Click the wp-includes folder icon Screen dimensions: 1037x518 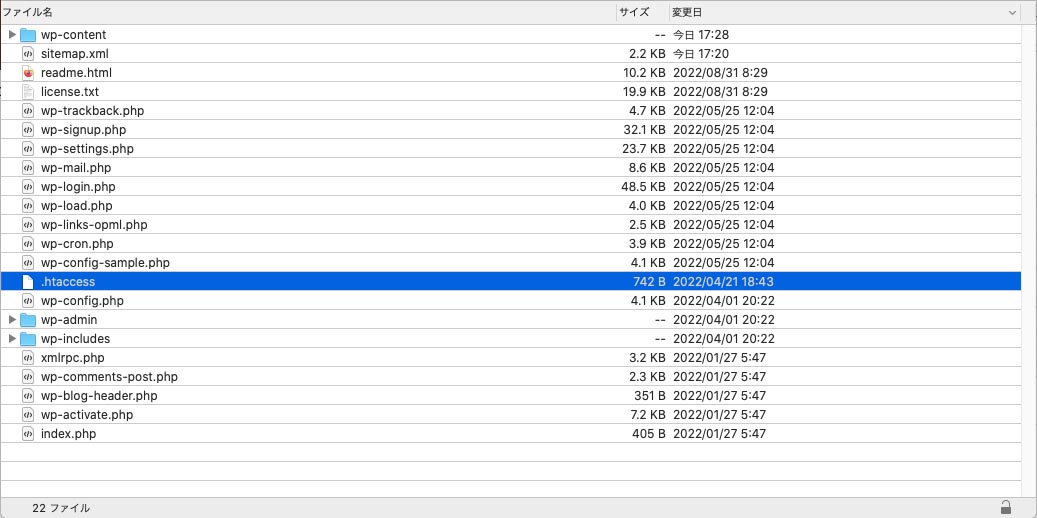click(x=28, y=339)
